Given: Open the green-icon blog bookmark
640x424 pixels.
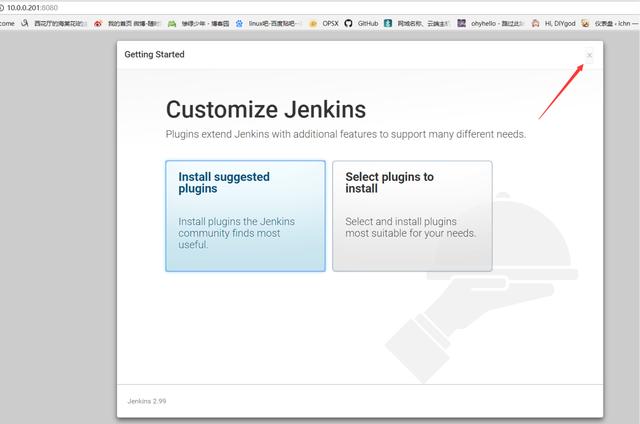Looking at the screenshot, I should point(198,24).
